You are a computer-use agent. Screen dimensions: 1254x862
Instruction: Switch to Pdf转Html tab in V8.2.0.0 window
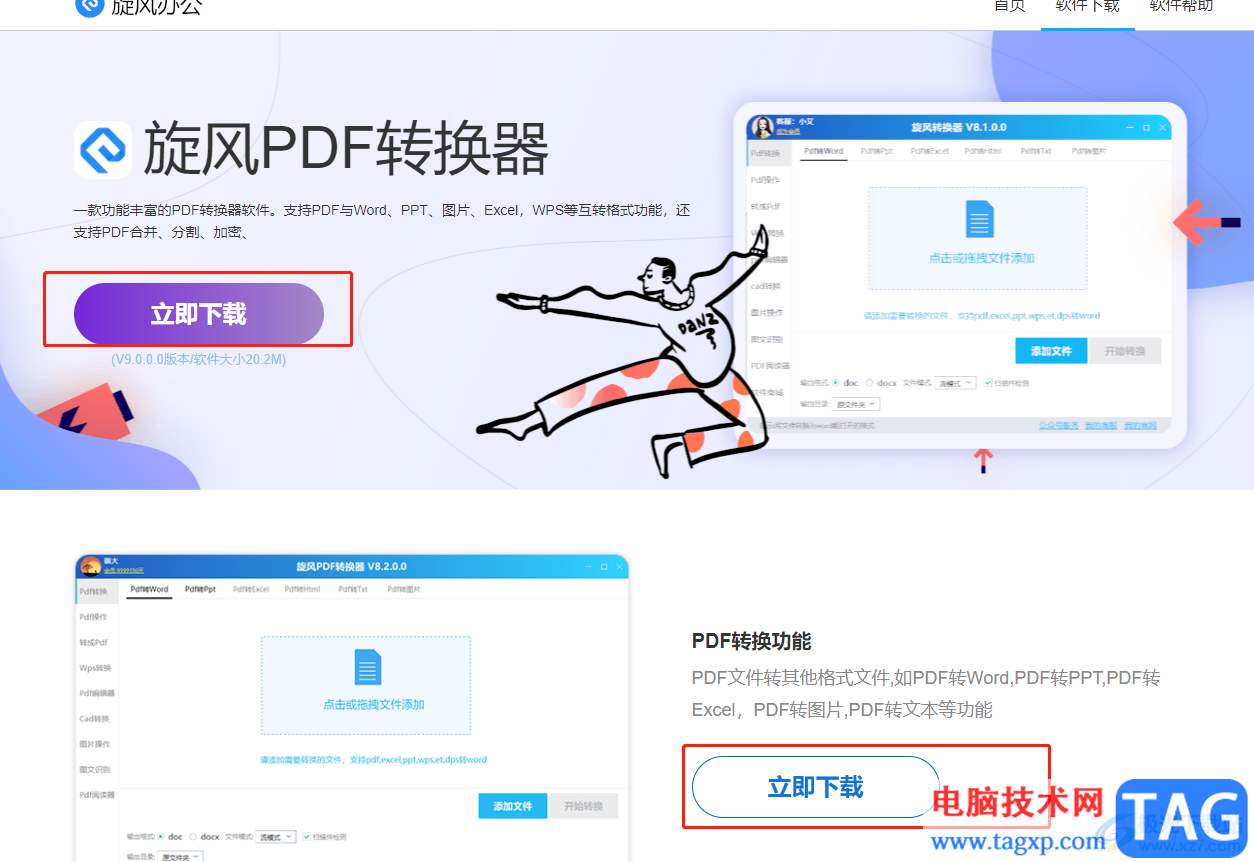coord(302,590)
